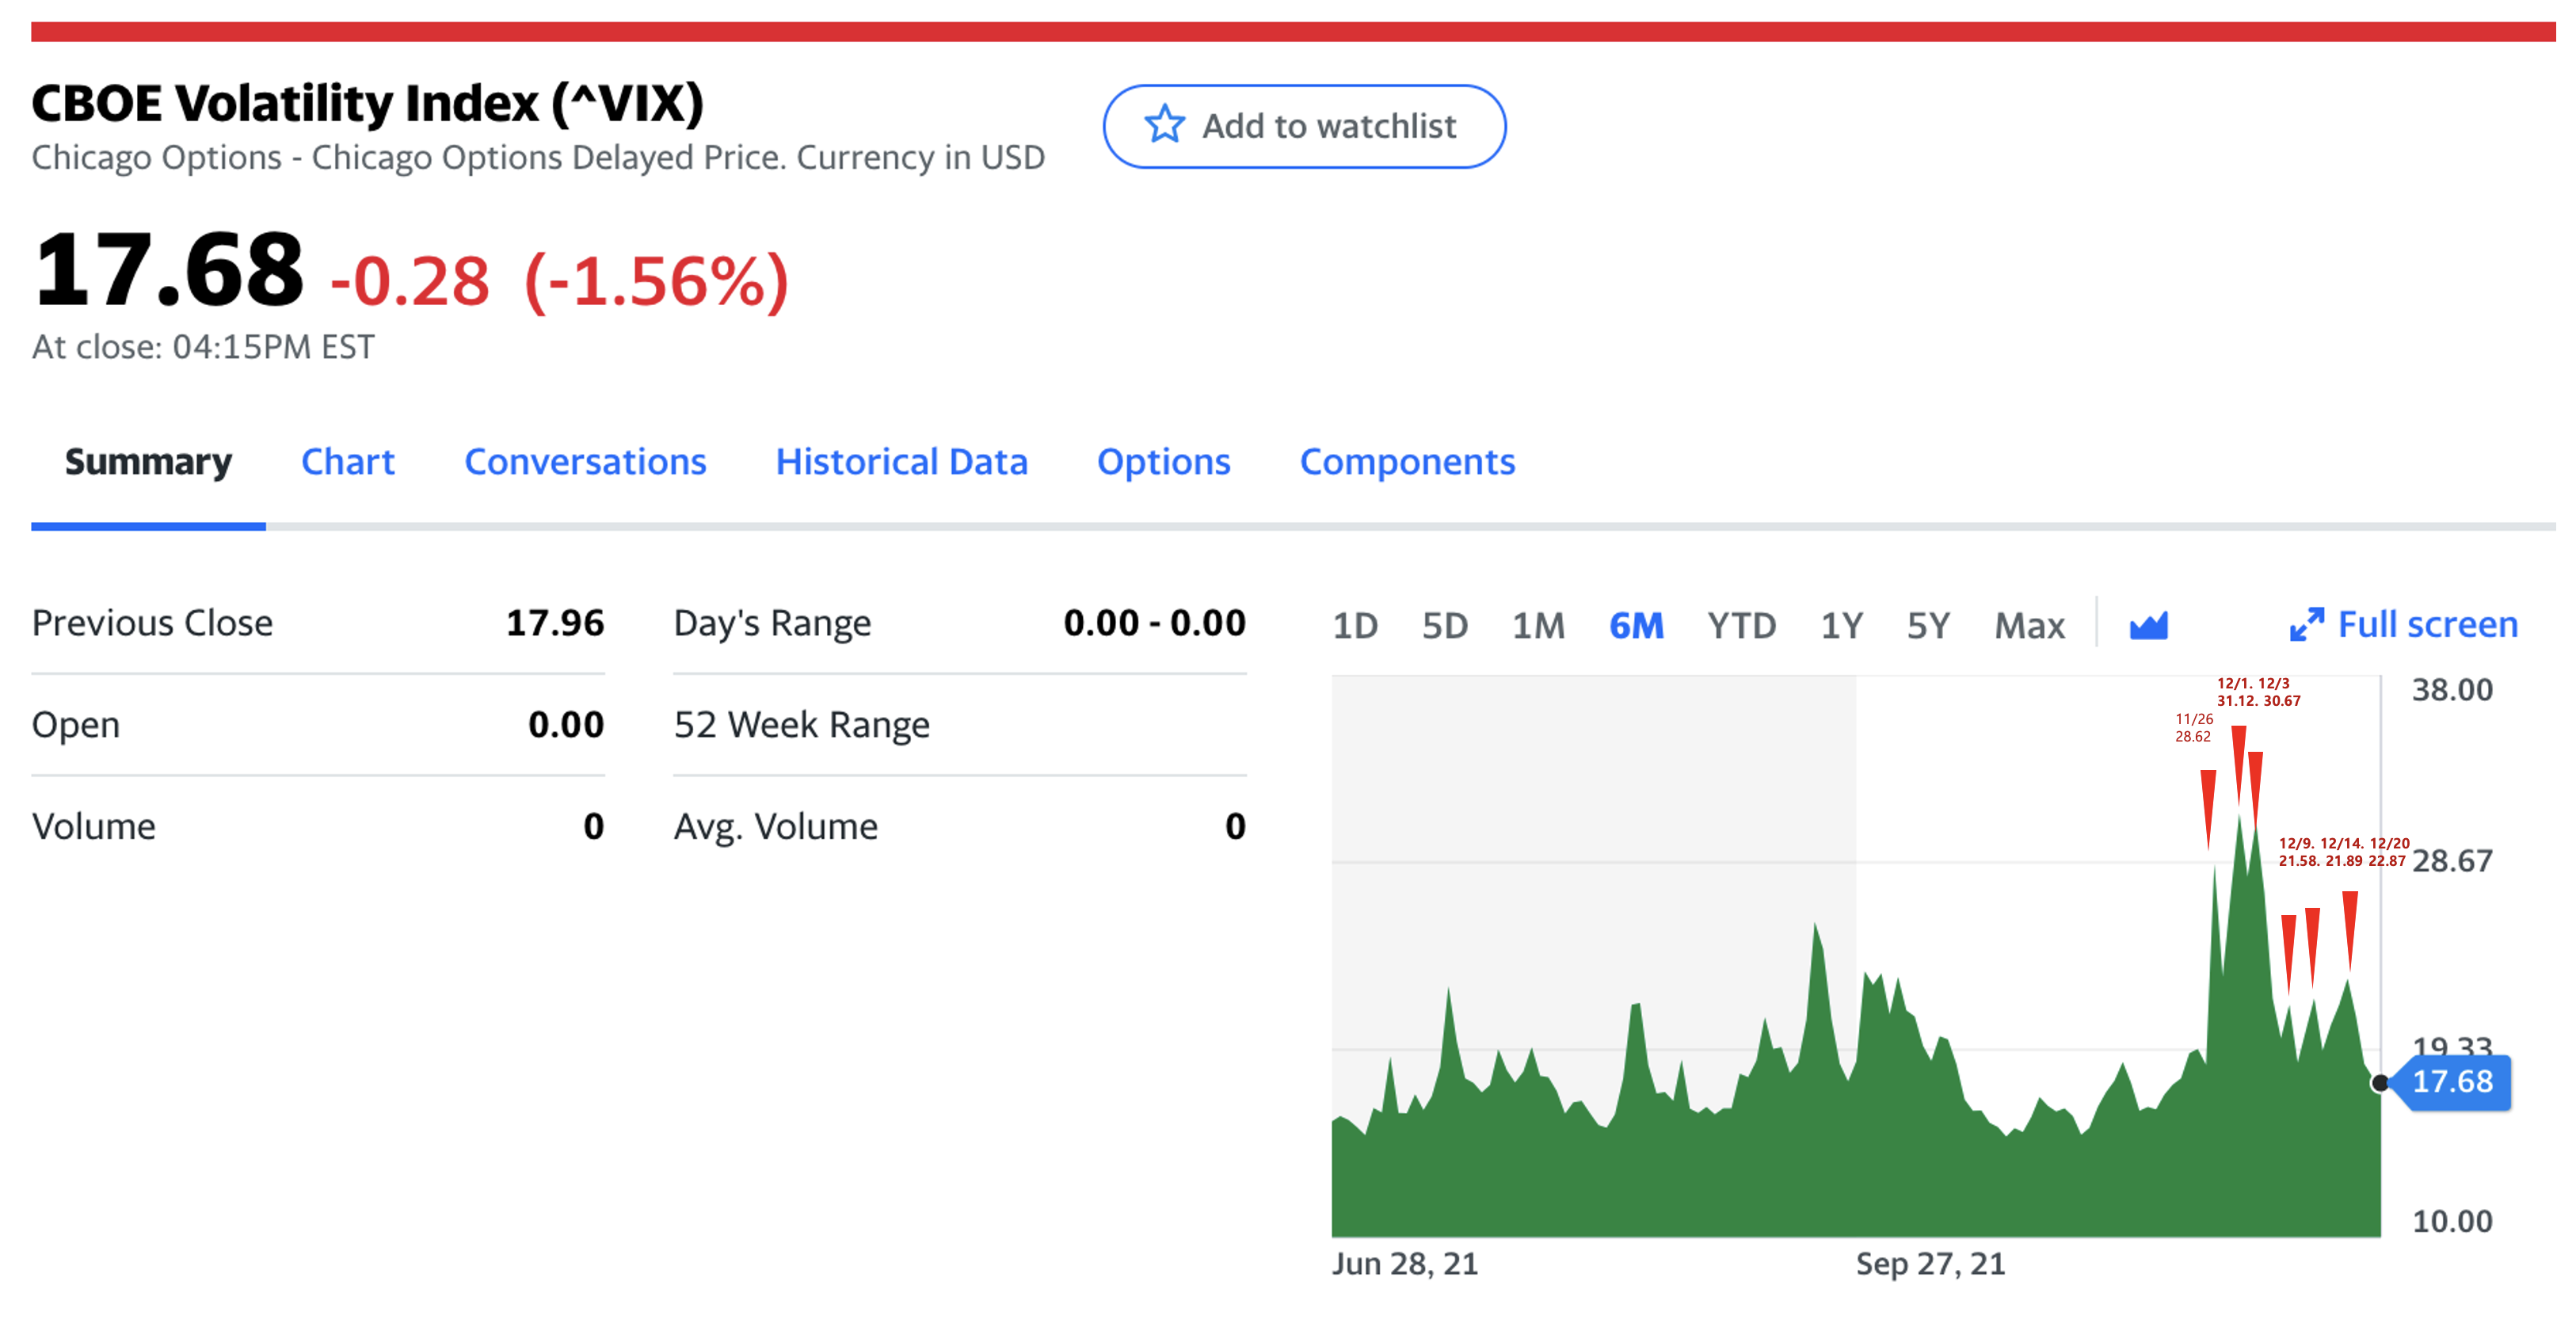Open the Full screen chart link

point(2427,625)
